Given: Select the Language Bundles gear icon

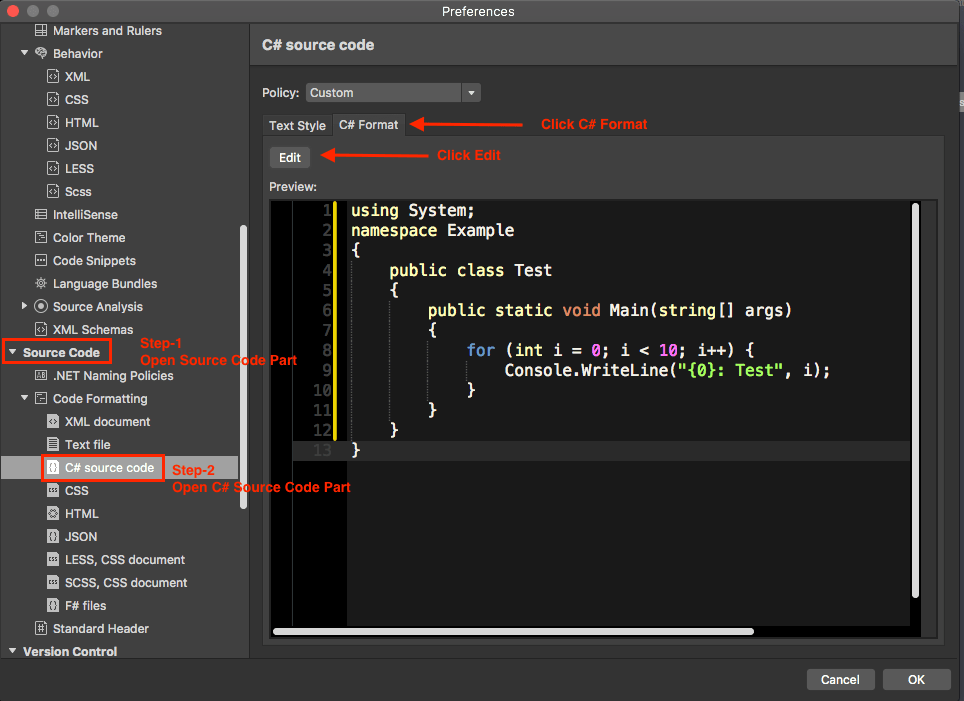Looking at the screenshot, I should [41, 283].
